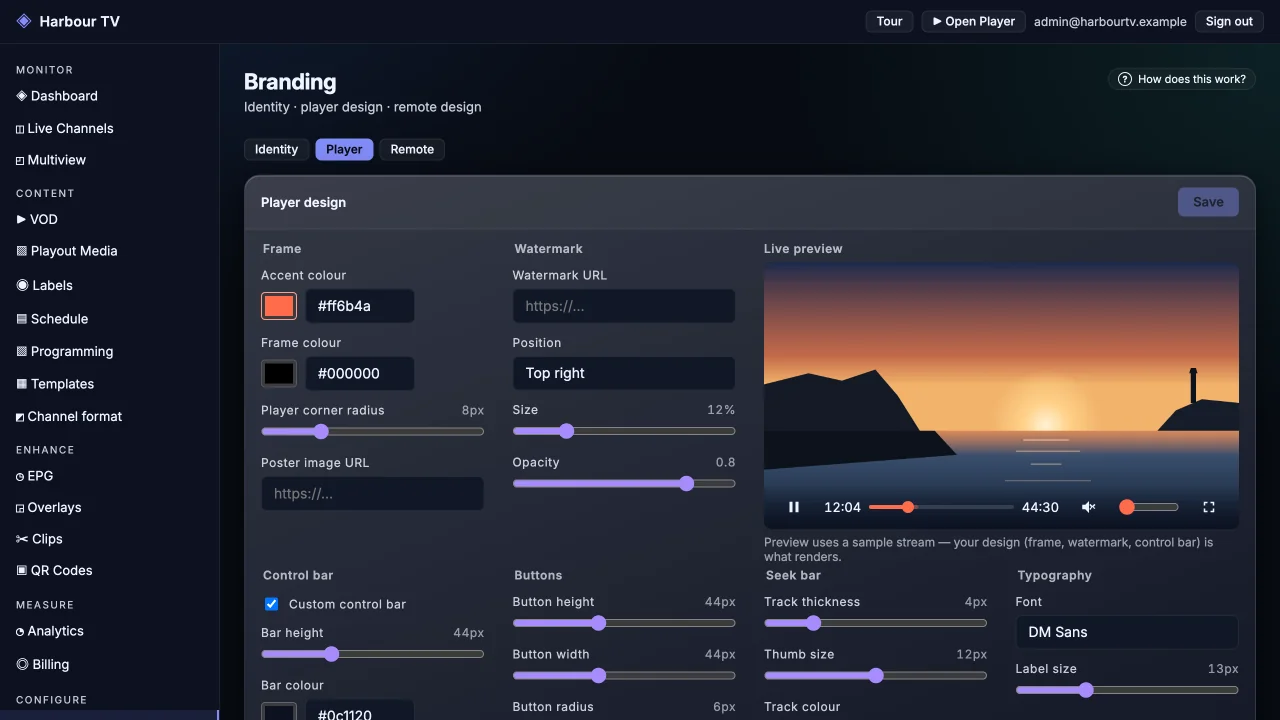
Task: Switch to the Identity tab
Action: click(276, 149)
